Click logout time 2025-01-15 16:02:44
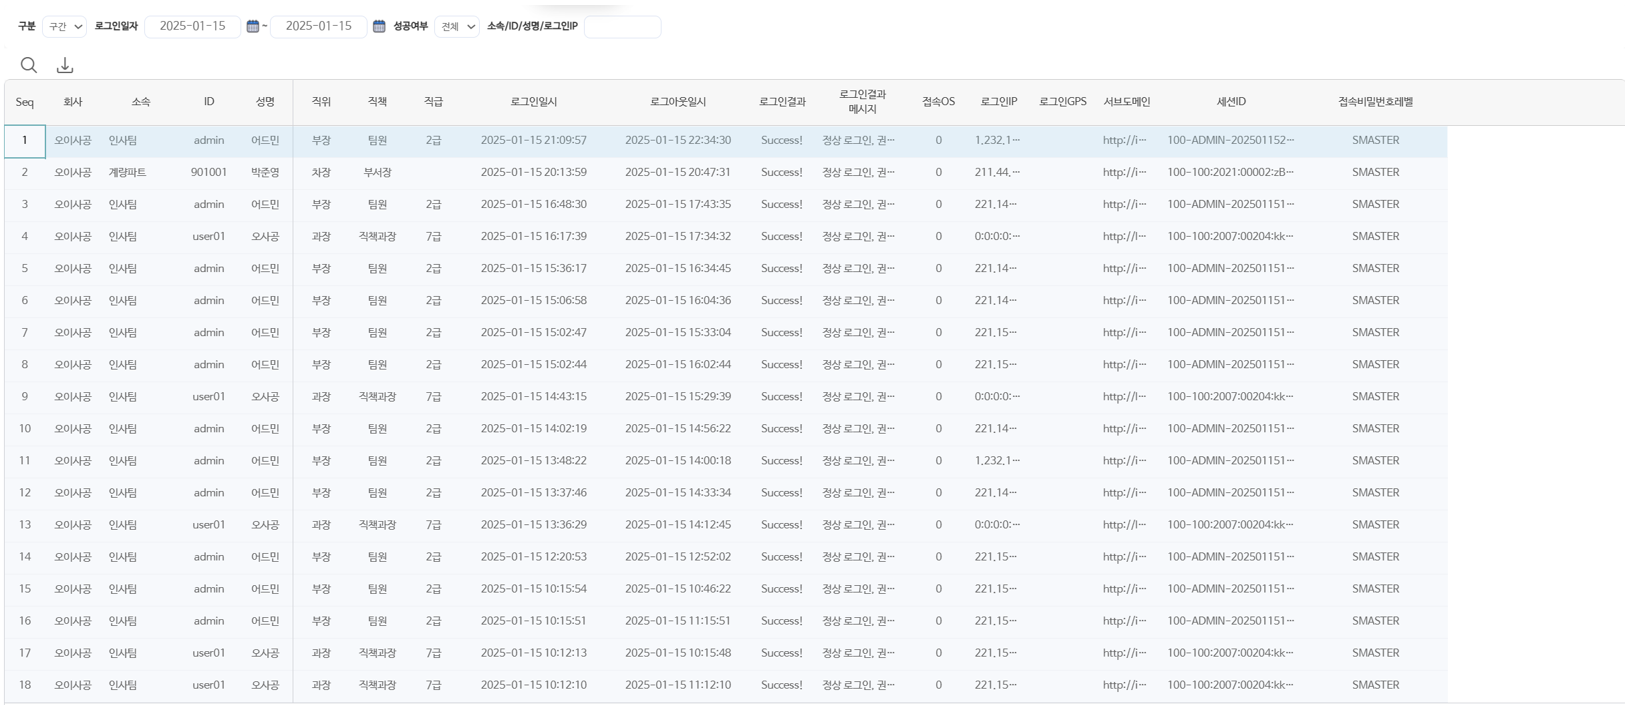The image size is (1625, 705). [x=678, y=365]
